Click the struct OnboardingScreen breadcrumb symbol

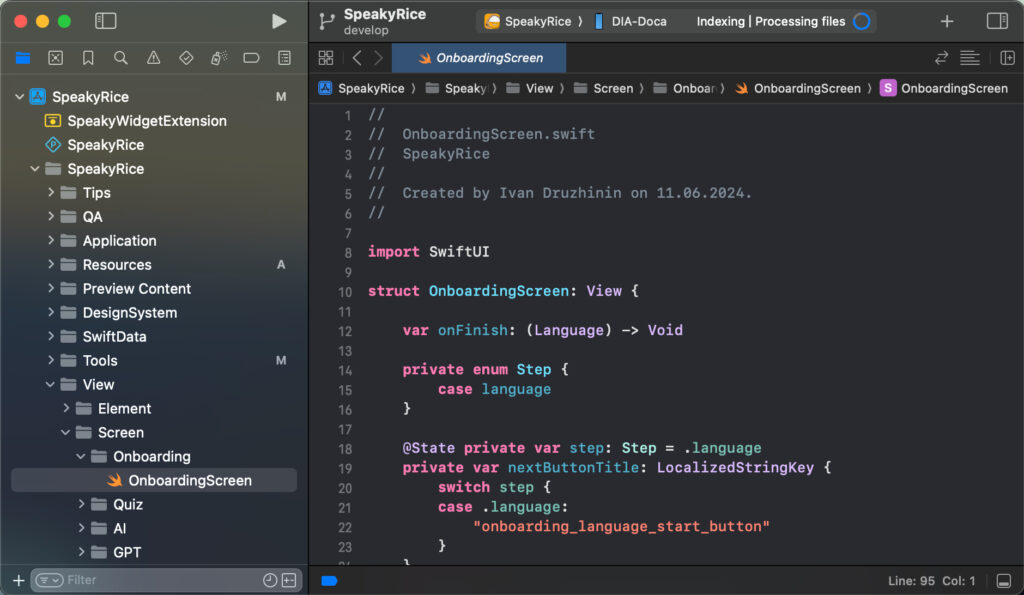tap(944, 88)
